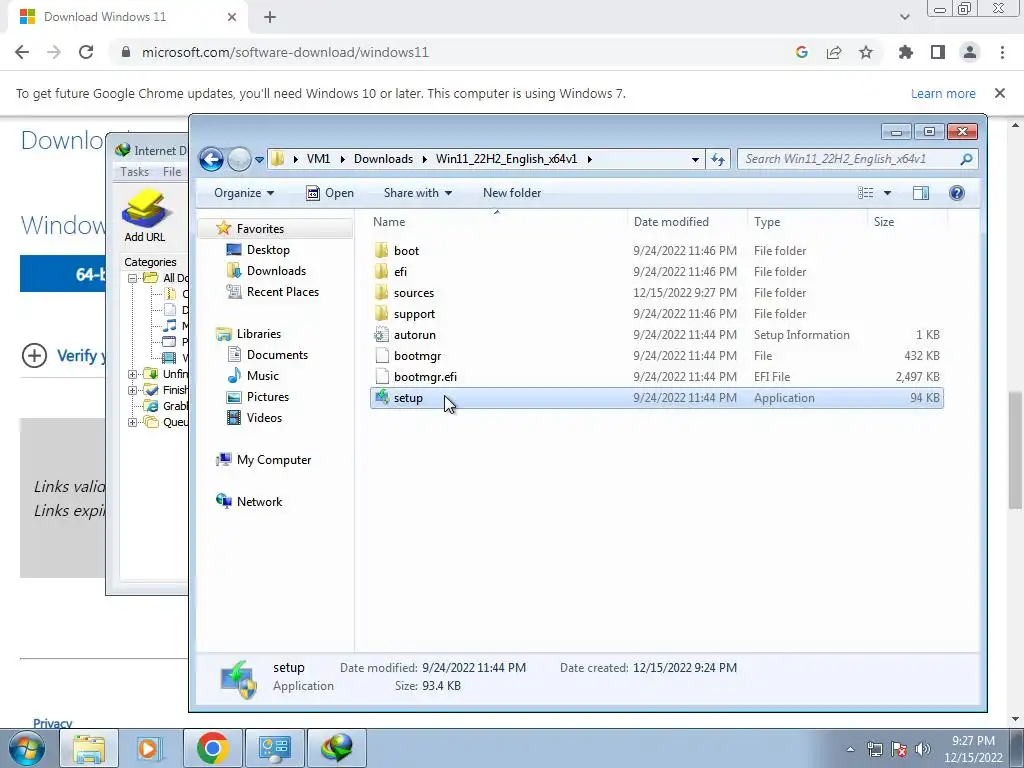Open address bar previous locations dropdown

pyautogui.click(x=696, y=159)
